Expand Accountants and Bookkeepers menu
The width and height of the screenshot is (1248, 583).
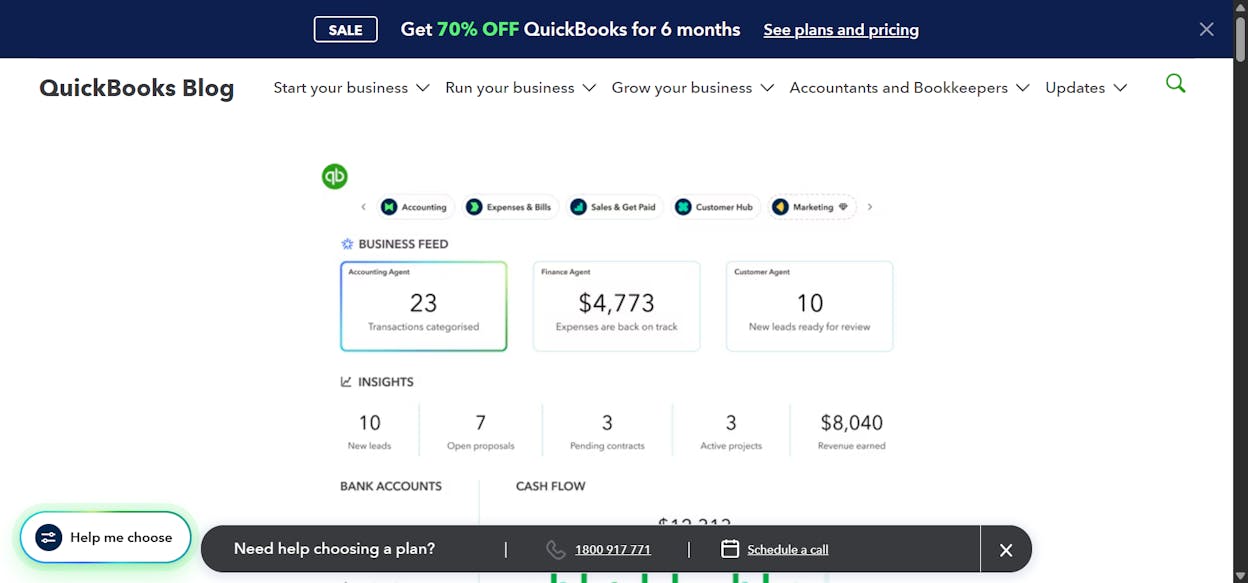pyautogui.click(x=909, y=88)
